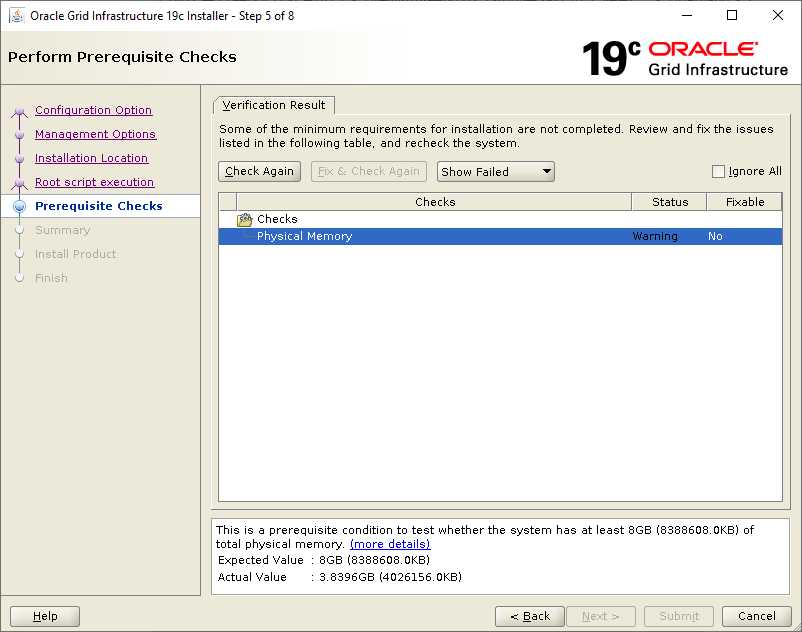Select the Physical Memory check row

(x=500, y=236)
